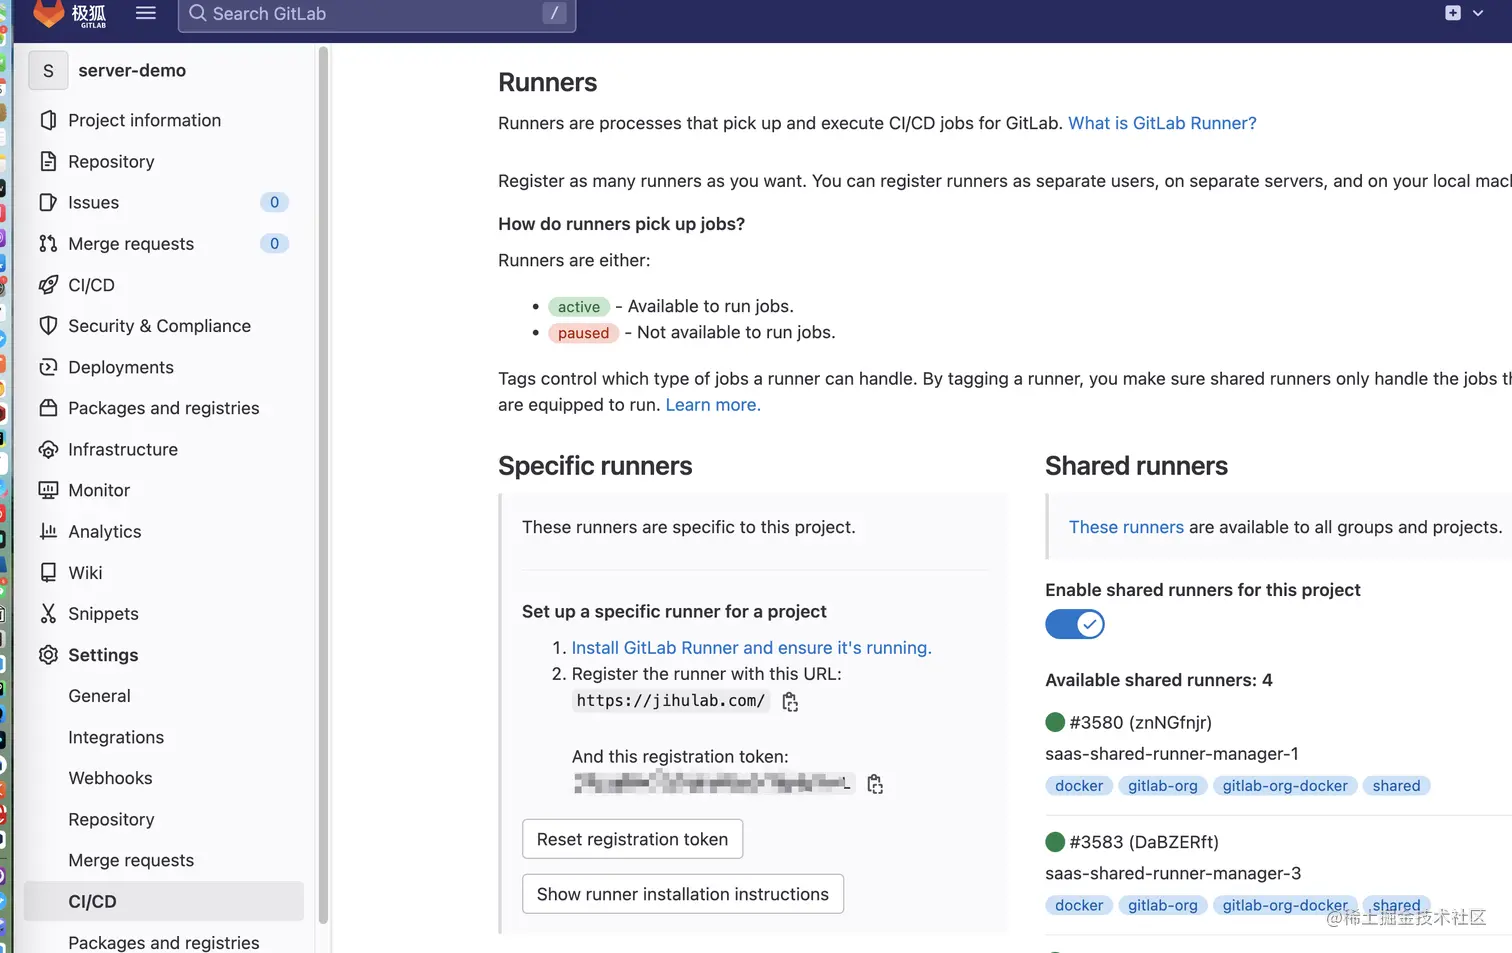Click the docker tag under runner #3583
Viewport: 1512px width, 953px height.
pyautogui.click(x=1079, y=905)
